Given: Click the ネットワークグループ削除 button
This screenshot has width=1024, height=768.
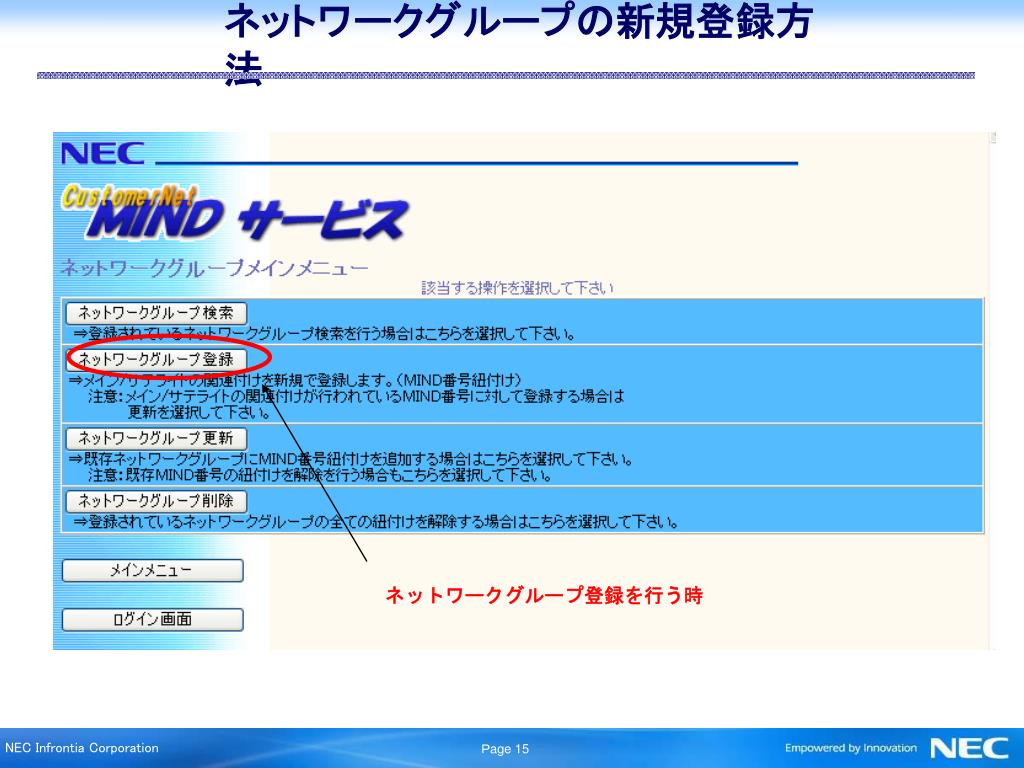Looking at the screenshot, I should pyautogui.click(x=156, y=501).
